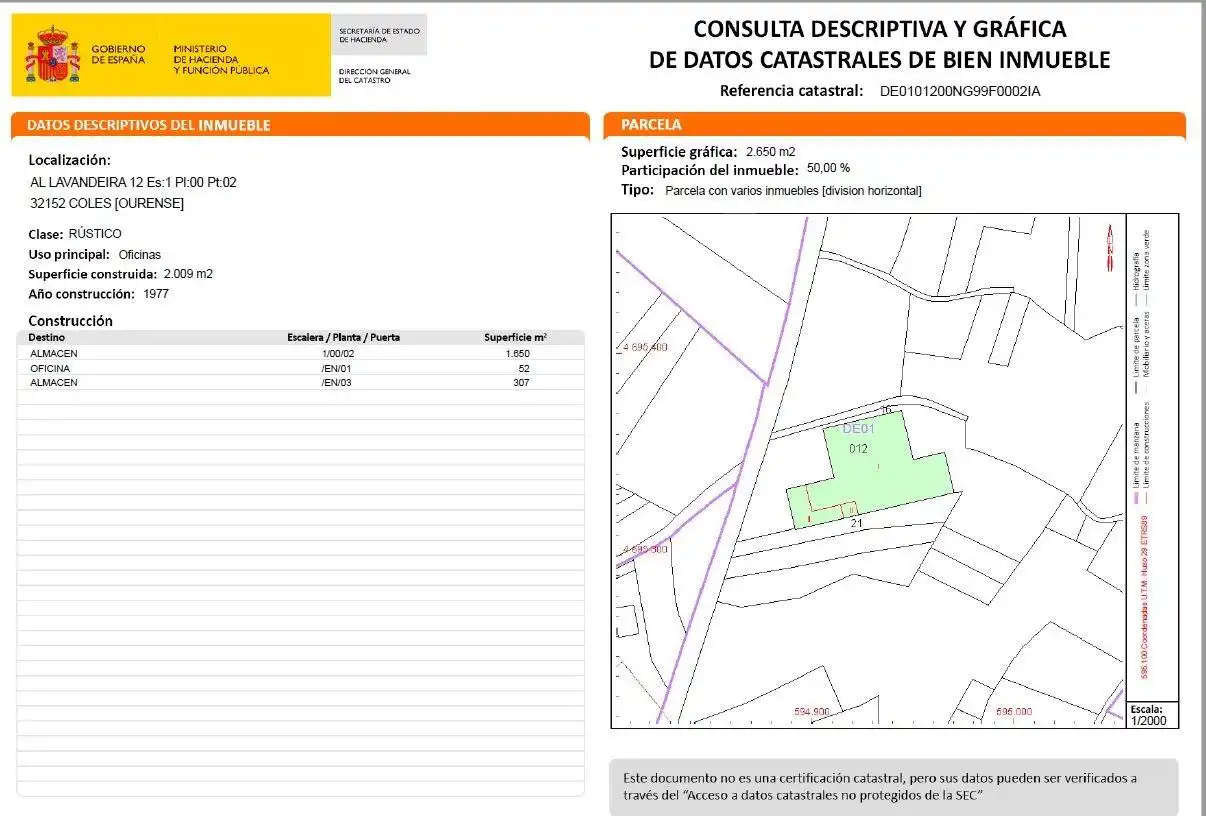Click the north arrow compass symbol
The height and width of the screenshot is (816, 1206).
[x=1109, y=248]
